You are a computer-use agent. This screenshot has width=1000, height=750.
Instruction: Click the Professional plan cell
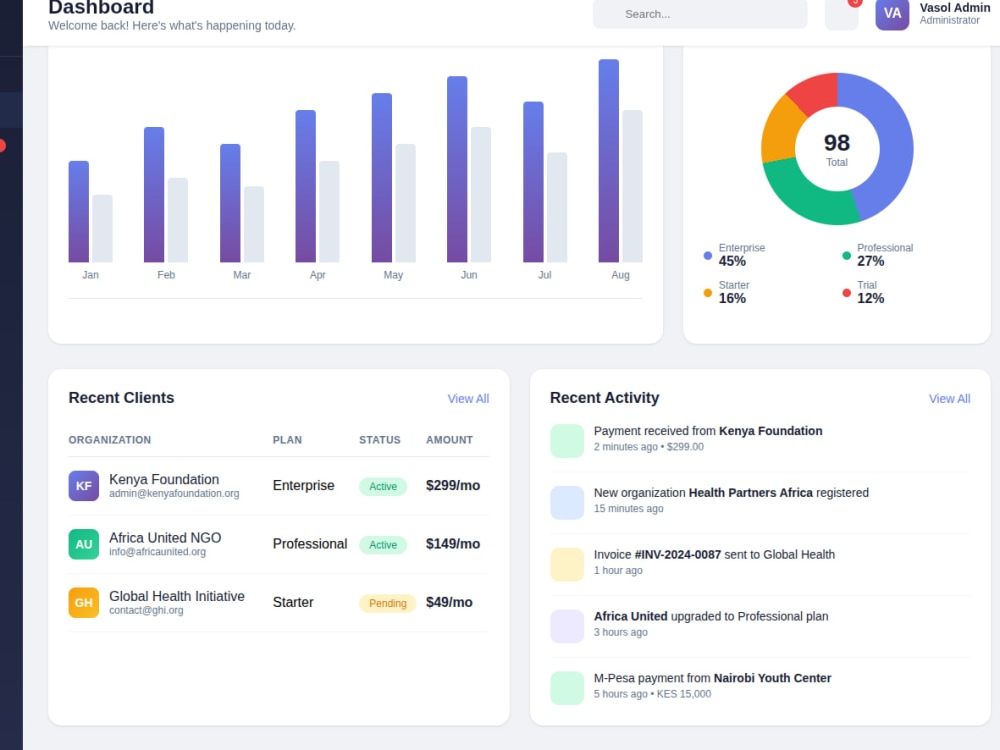(310, 544)
